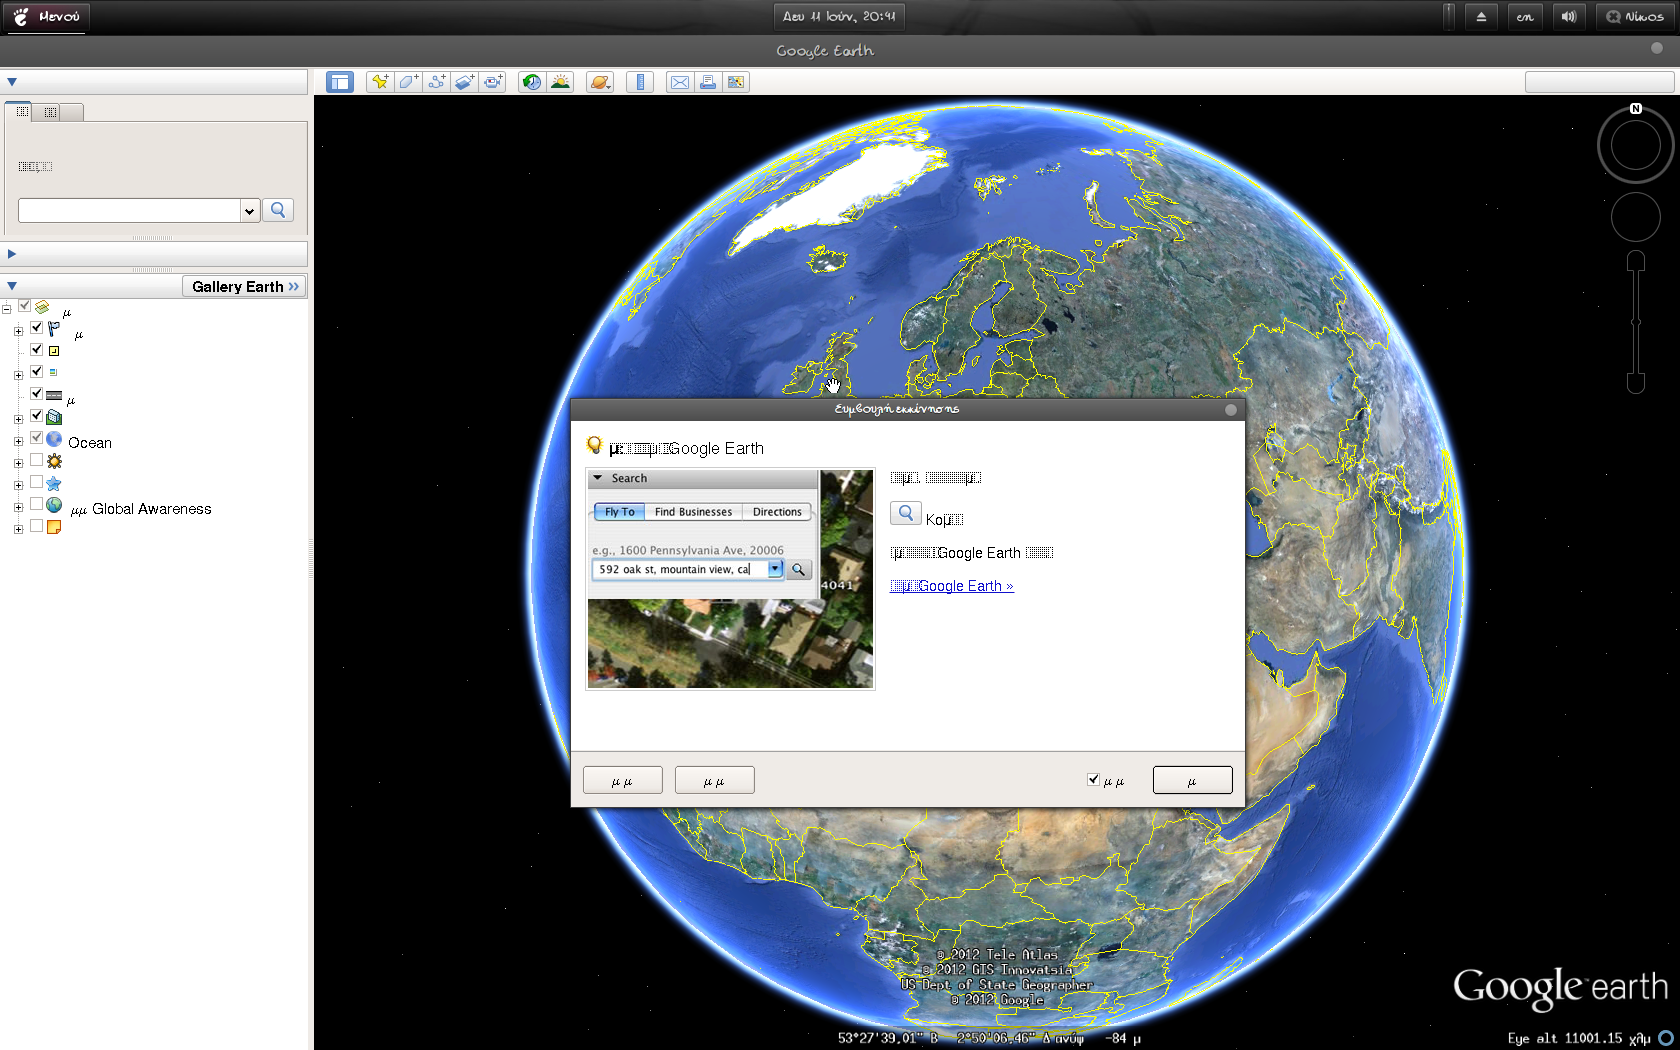Add an image overlay from the toolbar
The image size is (1680, 1050).
(x=465, y=82)
